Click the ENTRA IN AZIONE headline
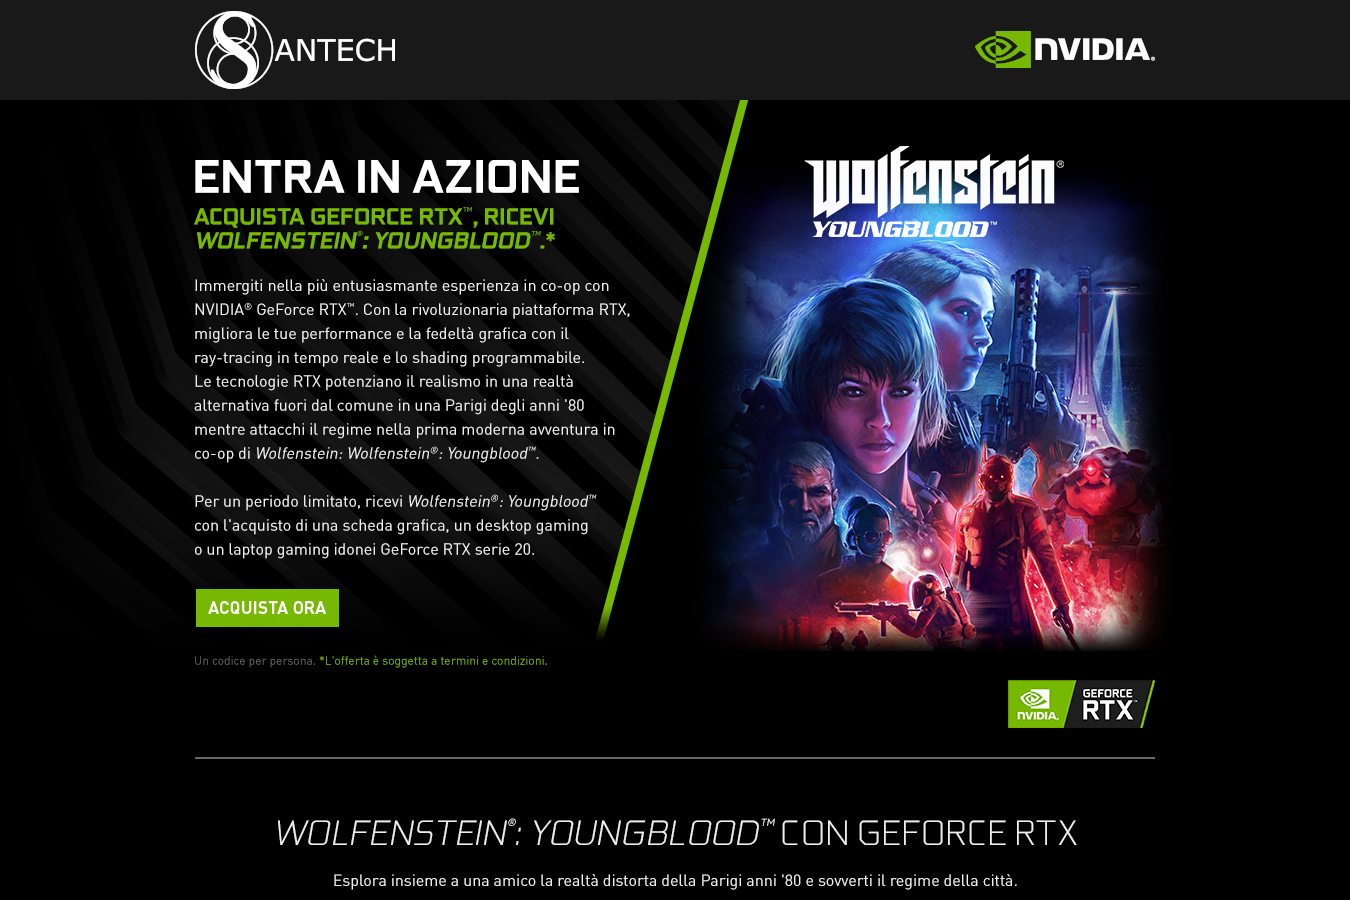The height and width of the screenshot is (900, 1350). pos(387,177)
